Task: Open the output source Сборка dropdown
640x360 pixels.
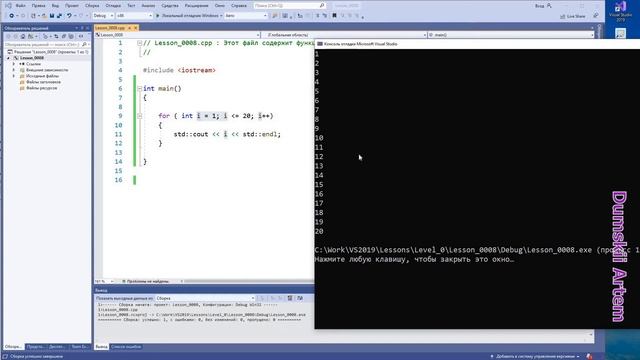Action: point(205,298)
